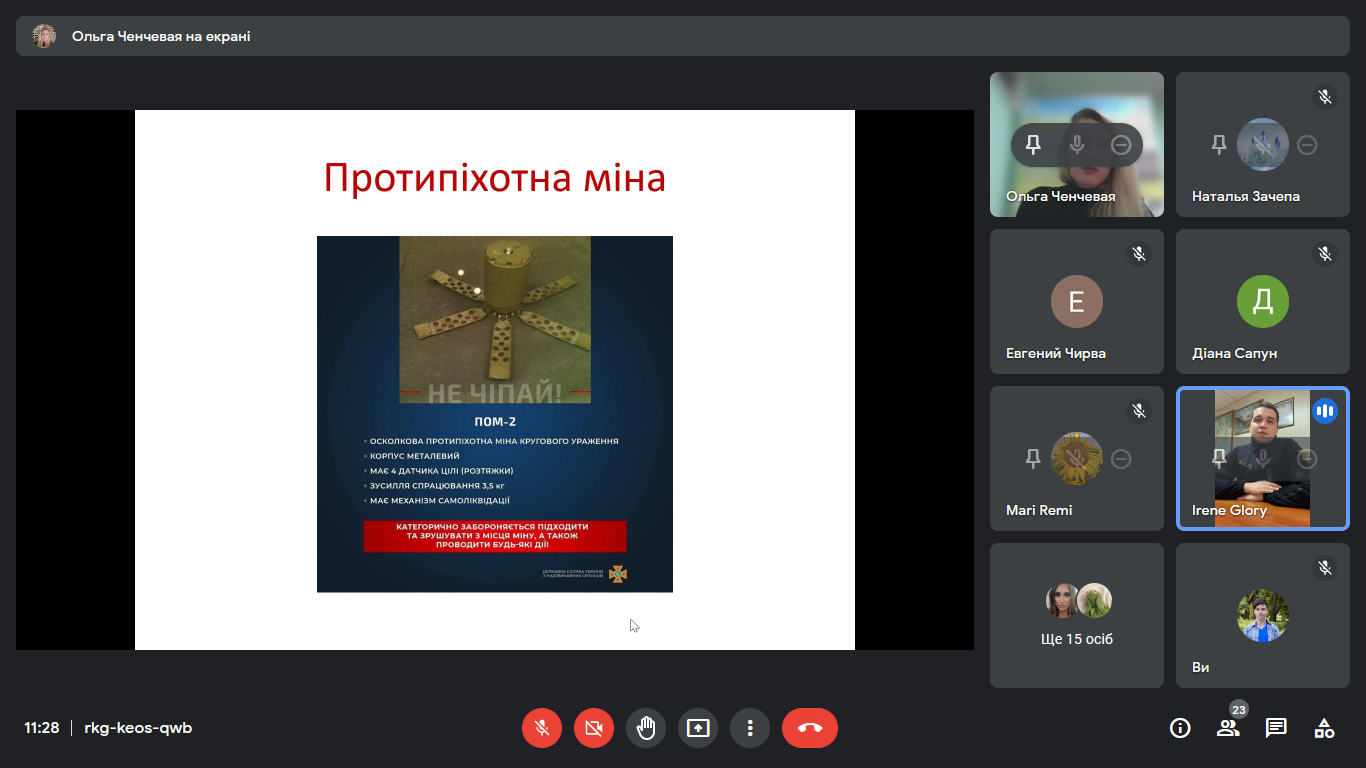Image resolution: width=1366 pixels, height=768 pixels.
Task: Click the Mari Remi name label
Action: (x=1039, y=510)
